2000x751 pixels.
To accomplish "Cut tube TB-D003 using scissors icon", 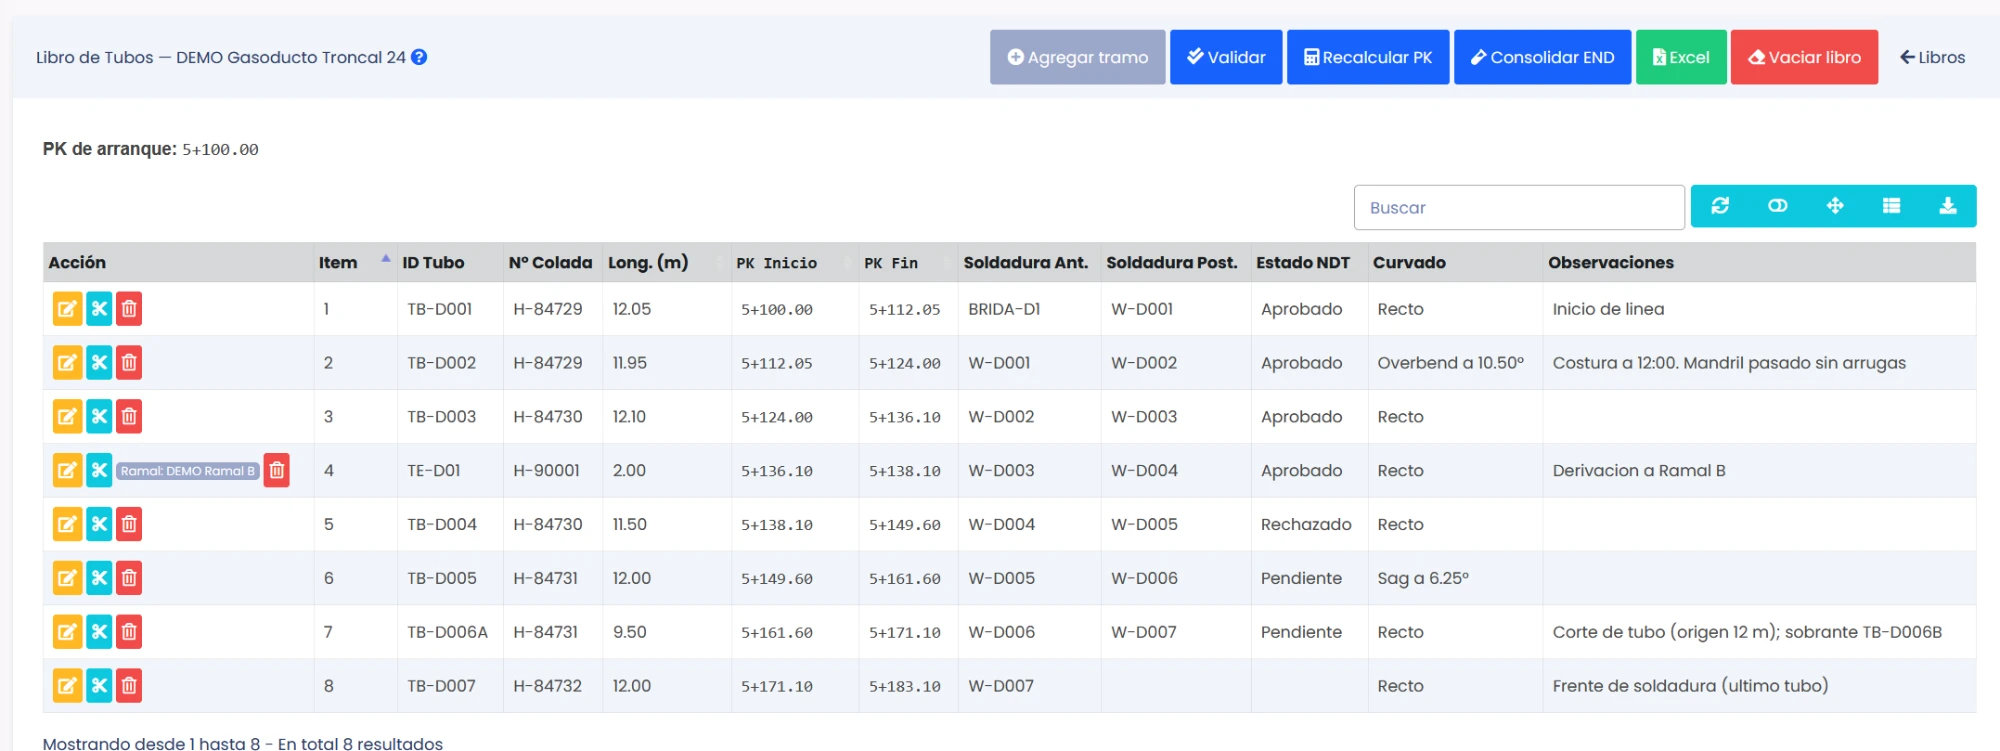I will pyautogui.click(x=99, y=417).
